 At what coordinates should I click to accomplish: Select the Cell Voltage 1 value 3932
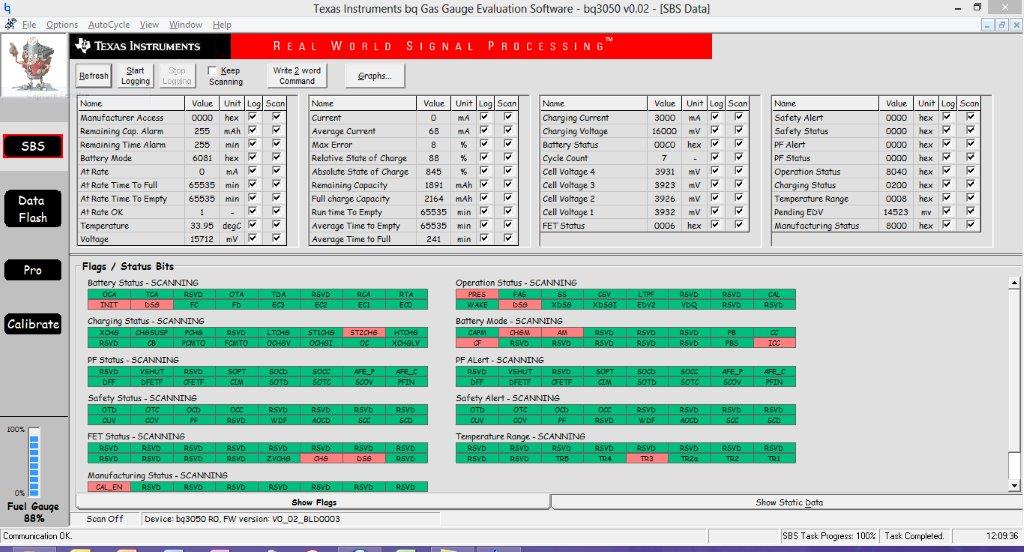pyautogui.click(x=665, y=212)
